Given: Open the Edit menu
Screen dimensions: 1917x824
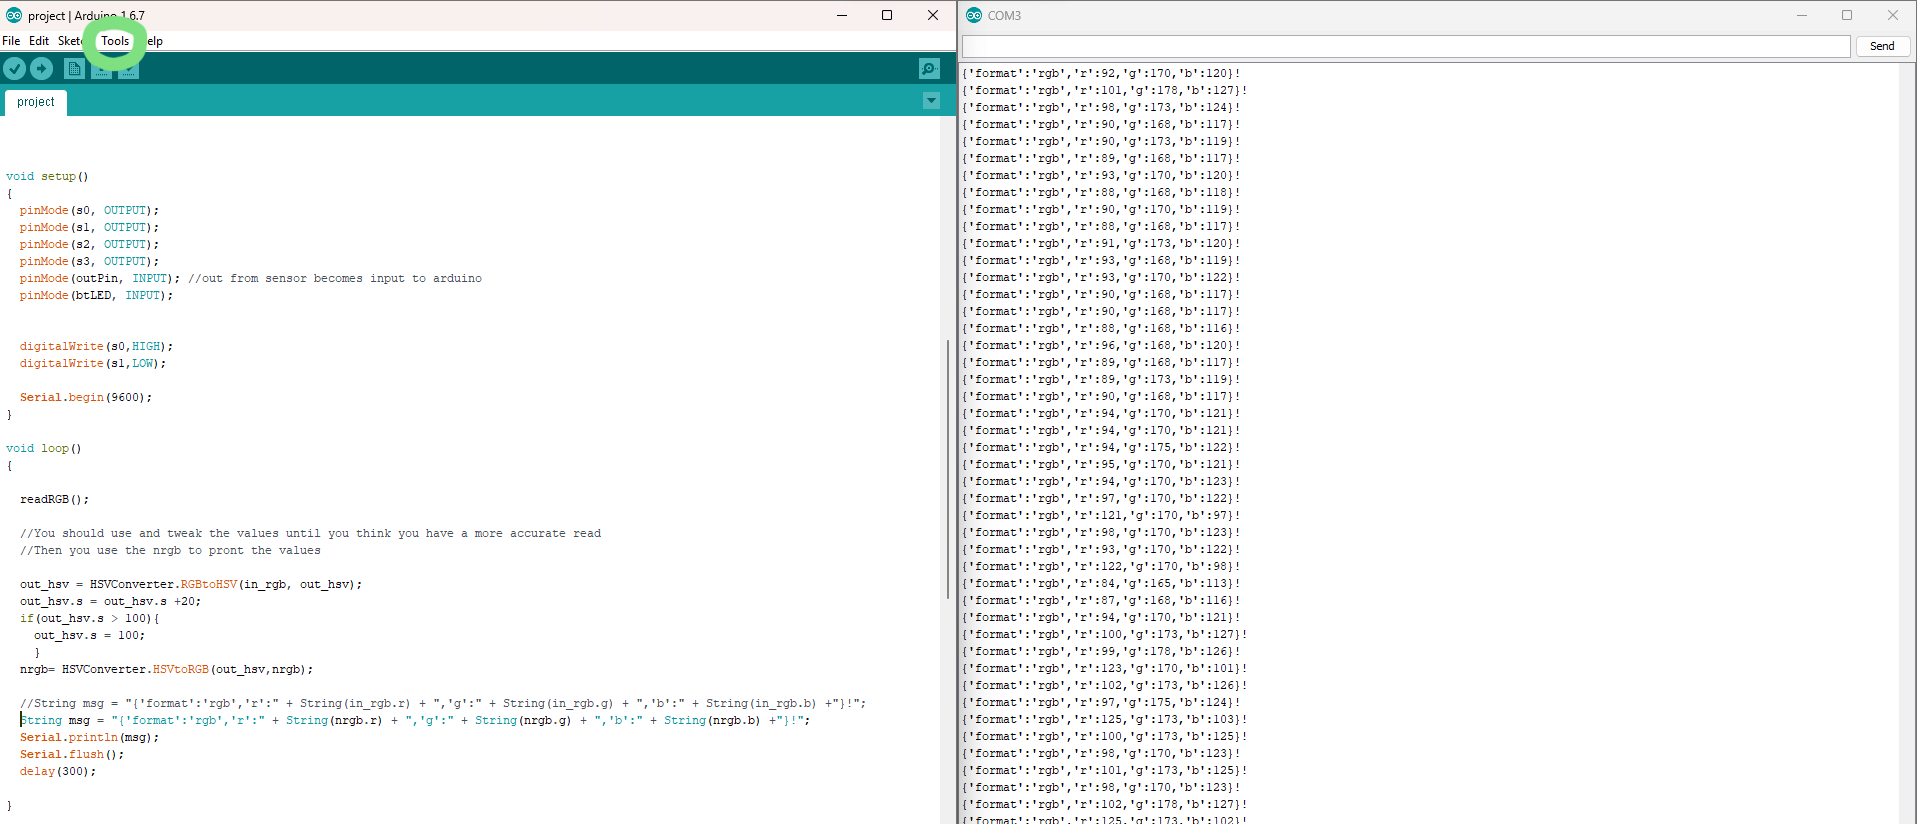Looking at the screenshot, I should tap(39, 41).
